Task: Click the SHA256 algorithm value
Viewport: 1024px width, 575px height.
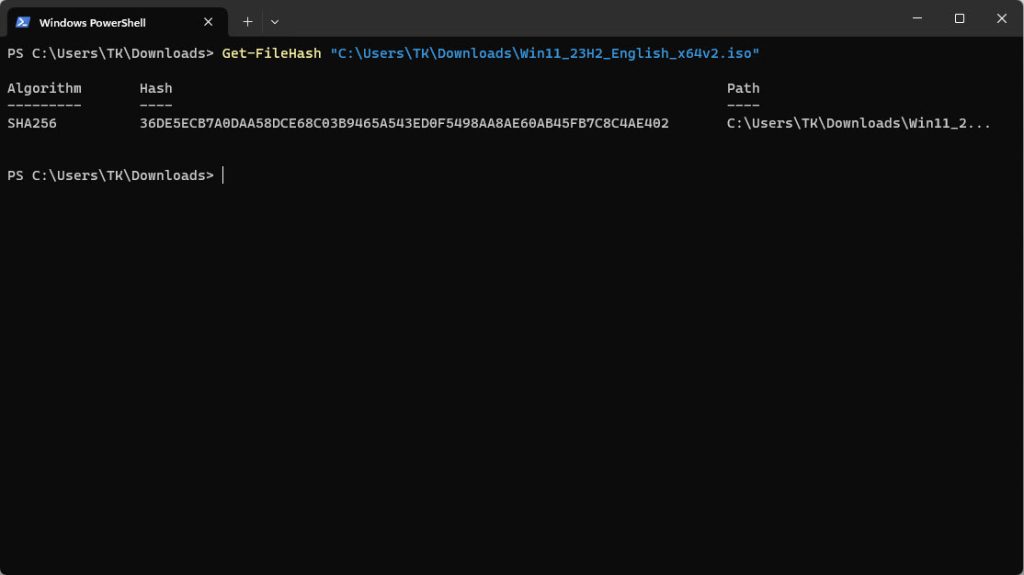Action: click(x=32, y=123)
